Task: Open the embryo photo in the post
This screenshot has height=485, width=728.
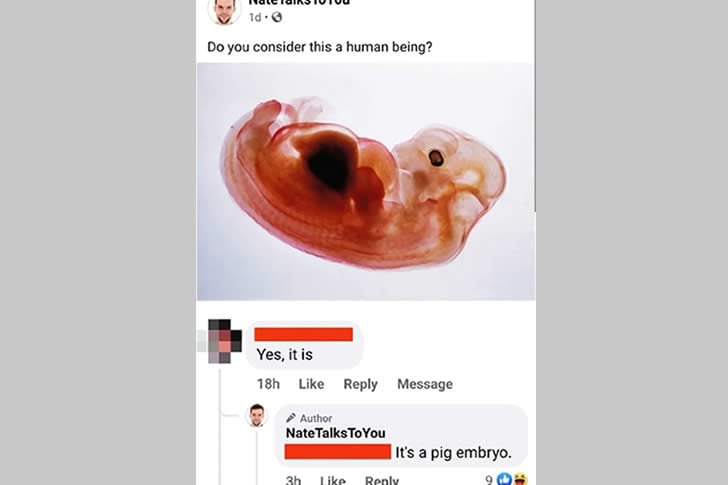Action: 365,181
